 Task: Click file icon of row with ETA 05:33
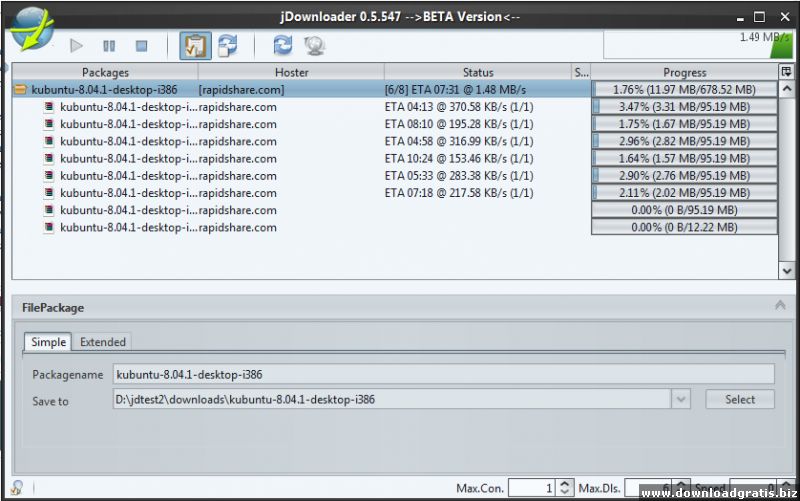click(x=49, y=176)
